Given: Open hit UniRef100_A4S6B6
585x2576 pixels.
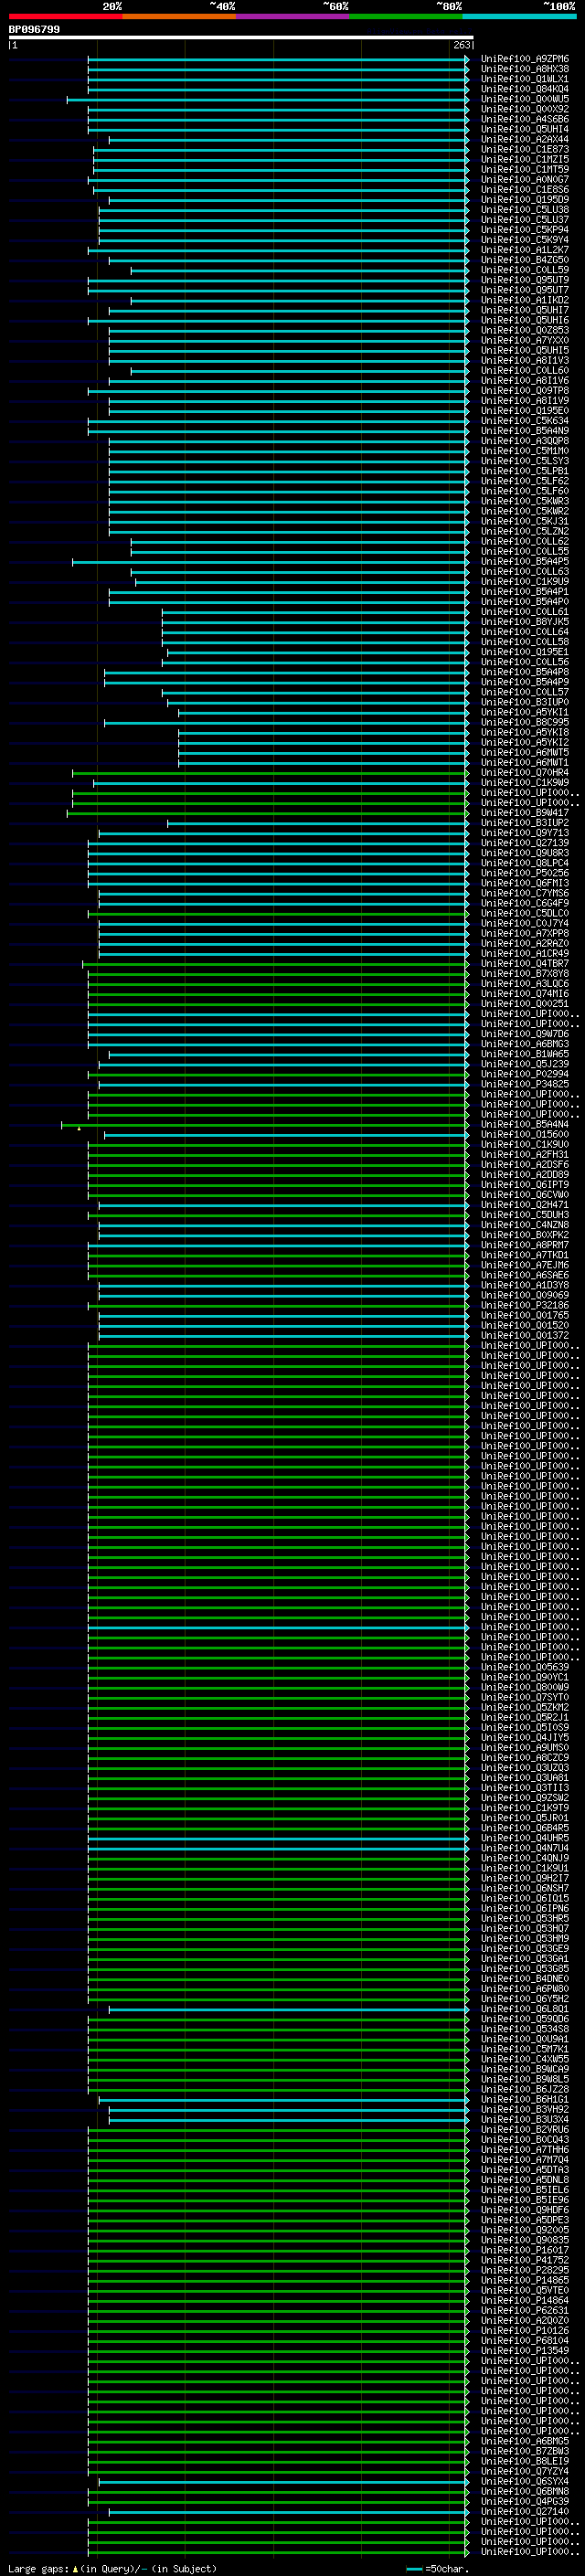Looking at the screenshot, I should [x=524, y=119].
